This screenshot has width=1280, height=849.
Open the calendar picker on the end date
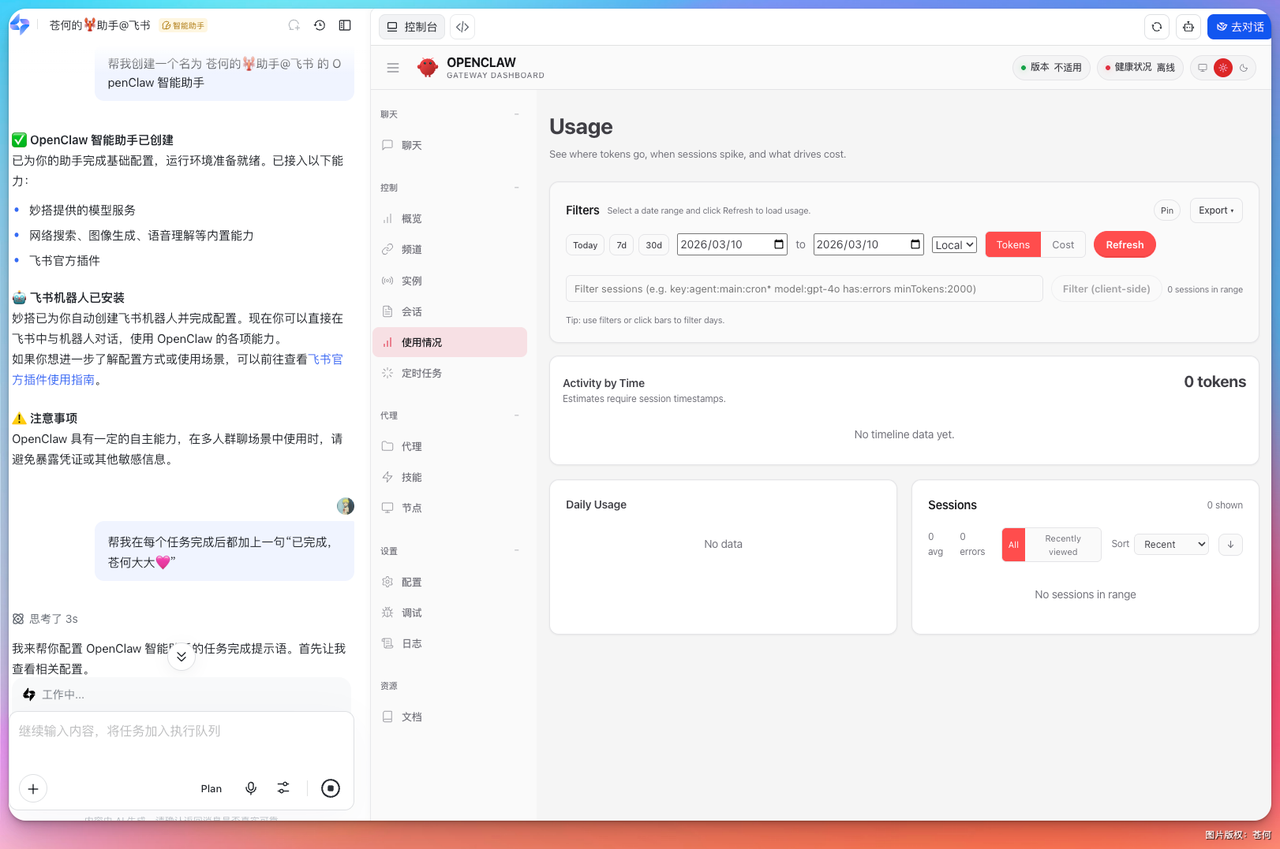916,245
